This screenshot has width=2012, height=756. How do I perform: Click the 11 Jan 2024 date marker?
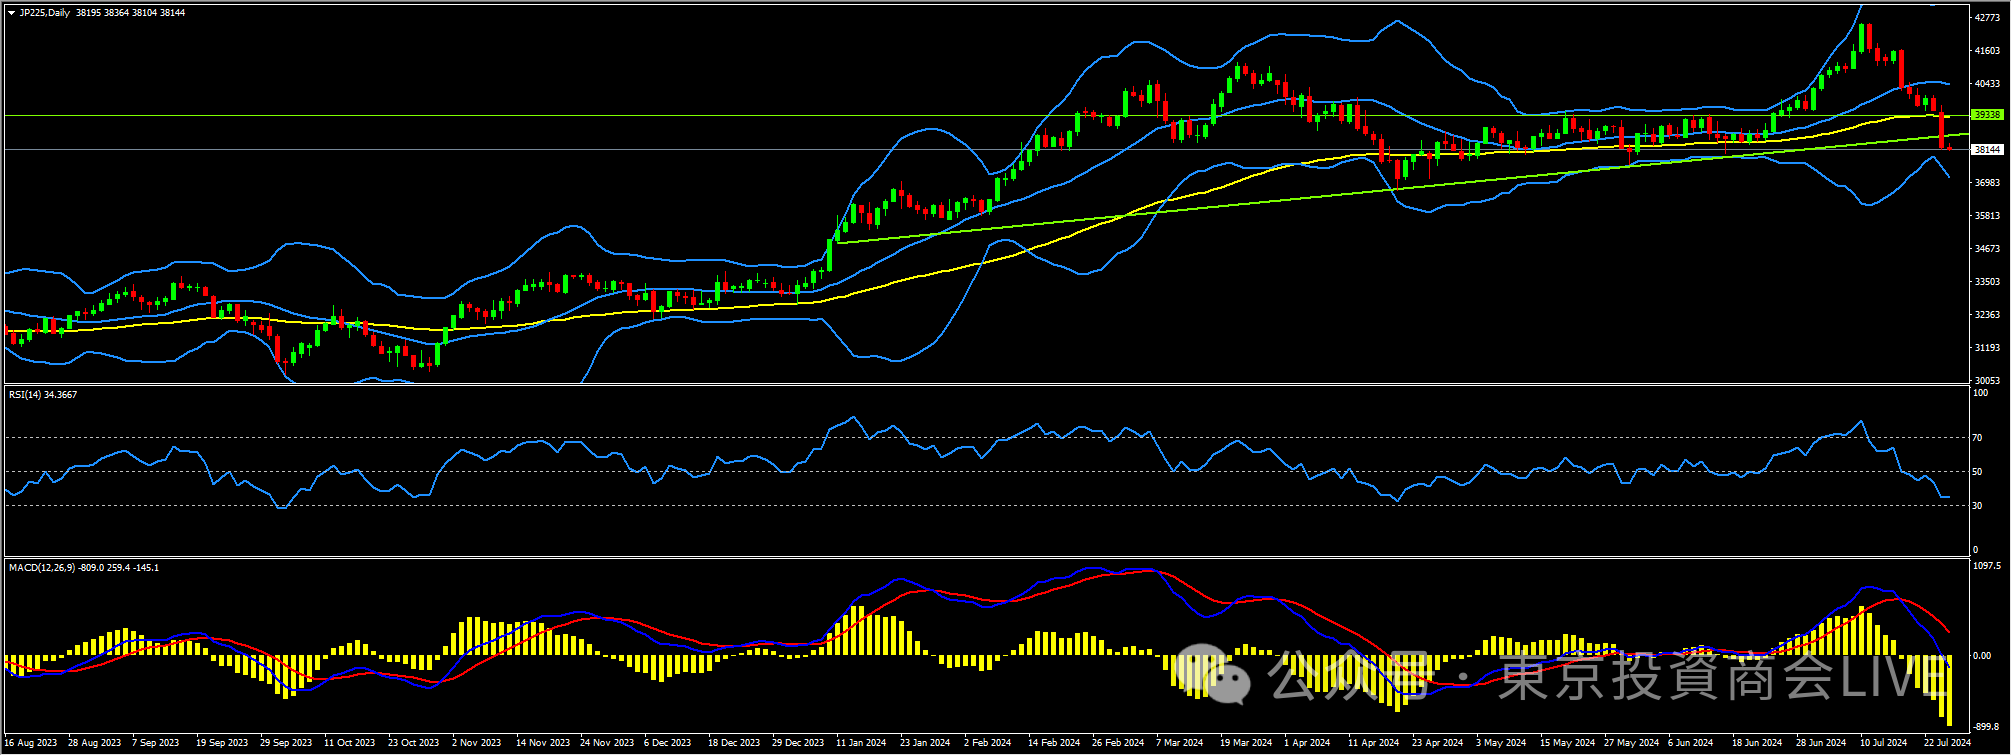(x=861, y=743)
